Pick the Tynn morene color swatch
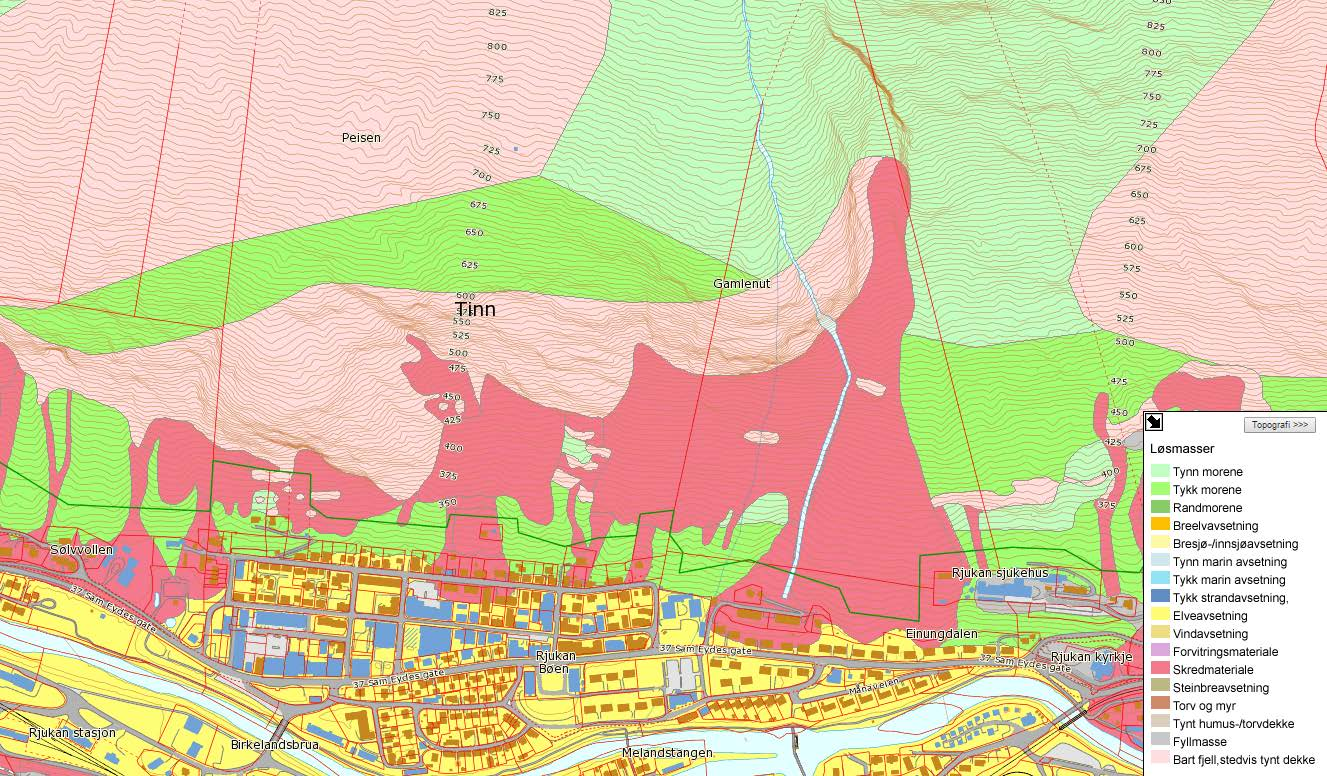 tap(1159, 472)
